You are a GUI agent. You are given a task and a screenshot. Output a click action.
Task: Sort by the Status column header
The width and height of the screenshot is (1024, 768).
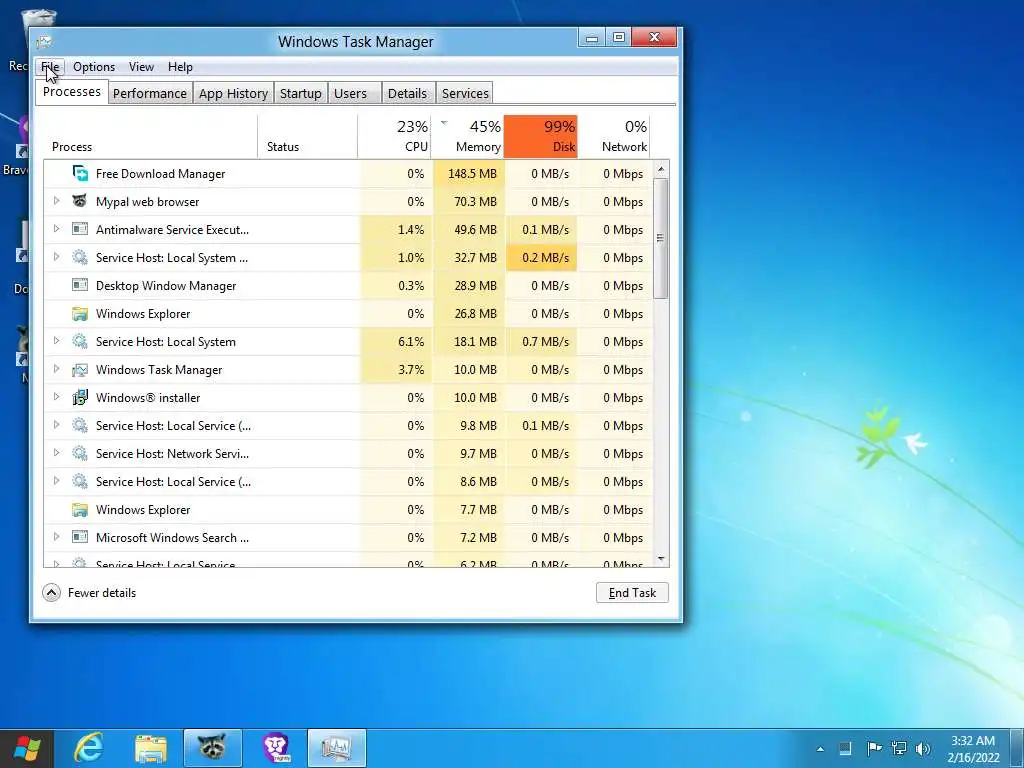pos(308,136)
